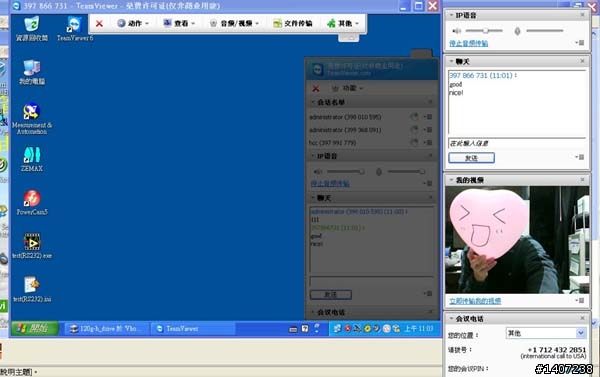Close the 会议电话 widget on the right
Viewport: 600px width, 377px height.
[582, 318]
